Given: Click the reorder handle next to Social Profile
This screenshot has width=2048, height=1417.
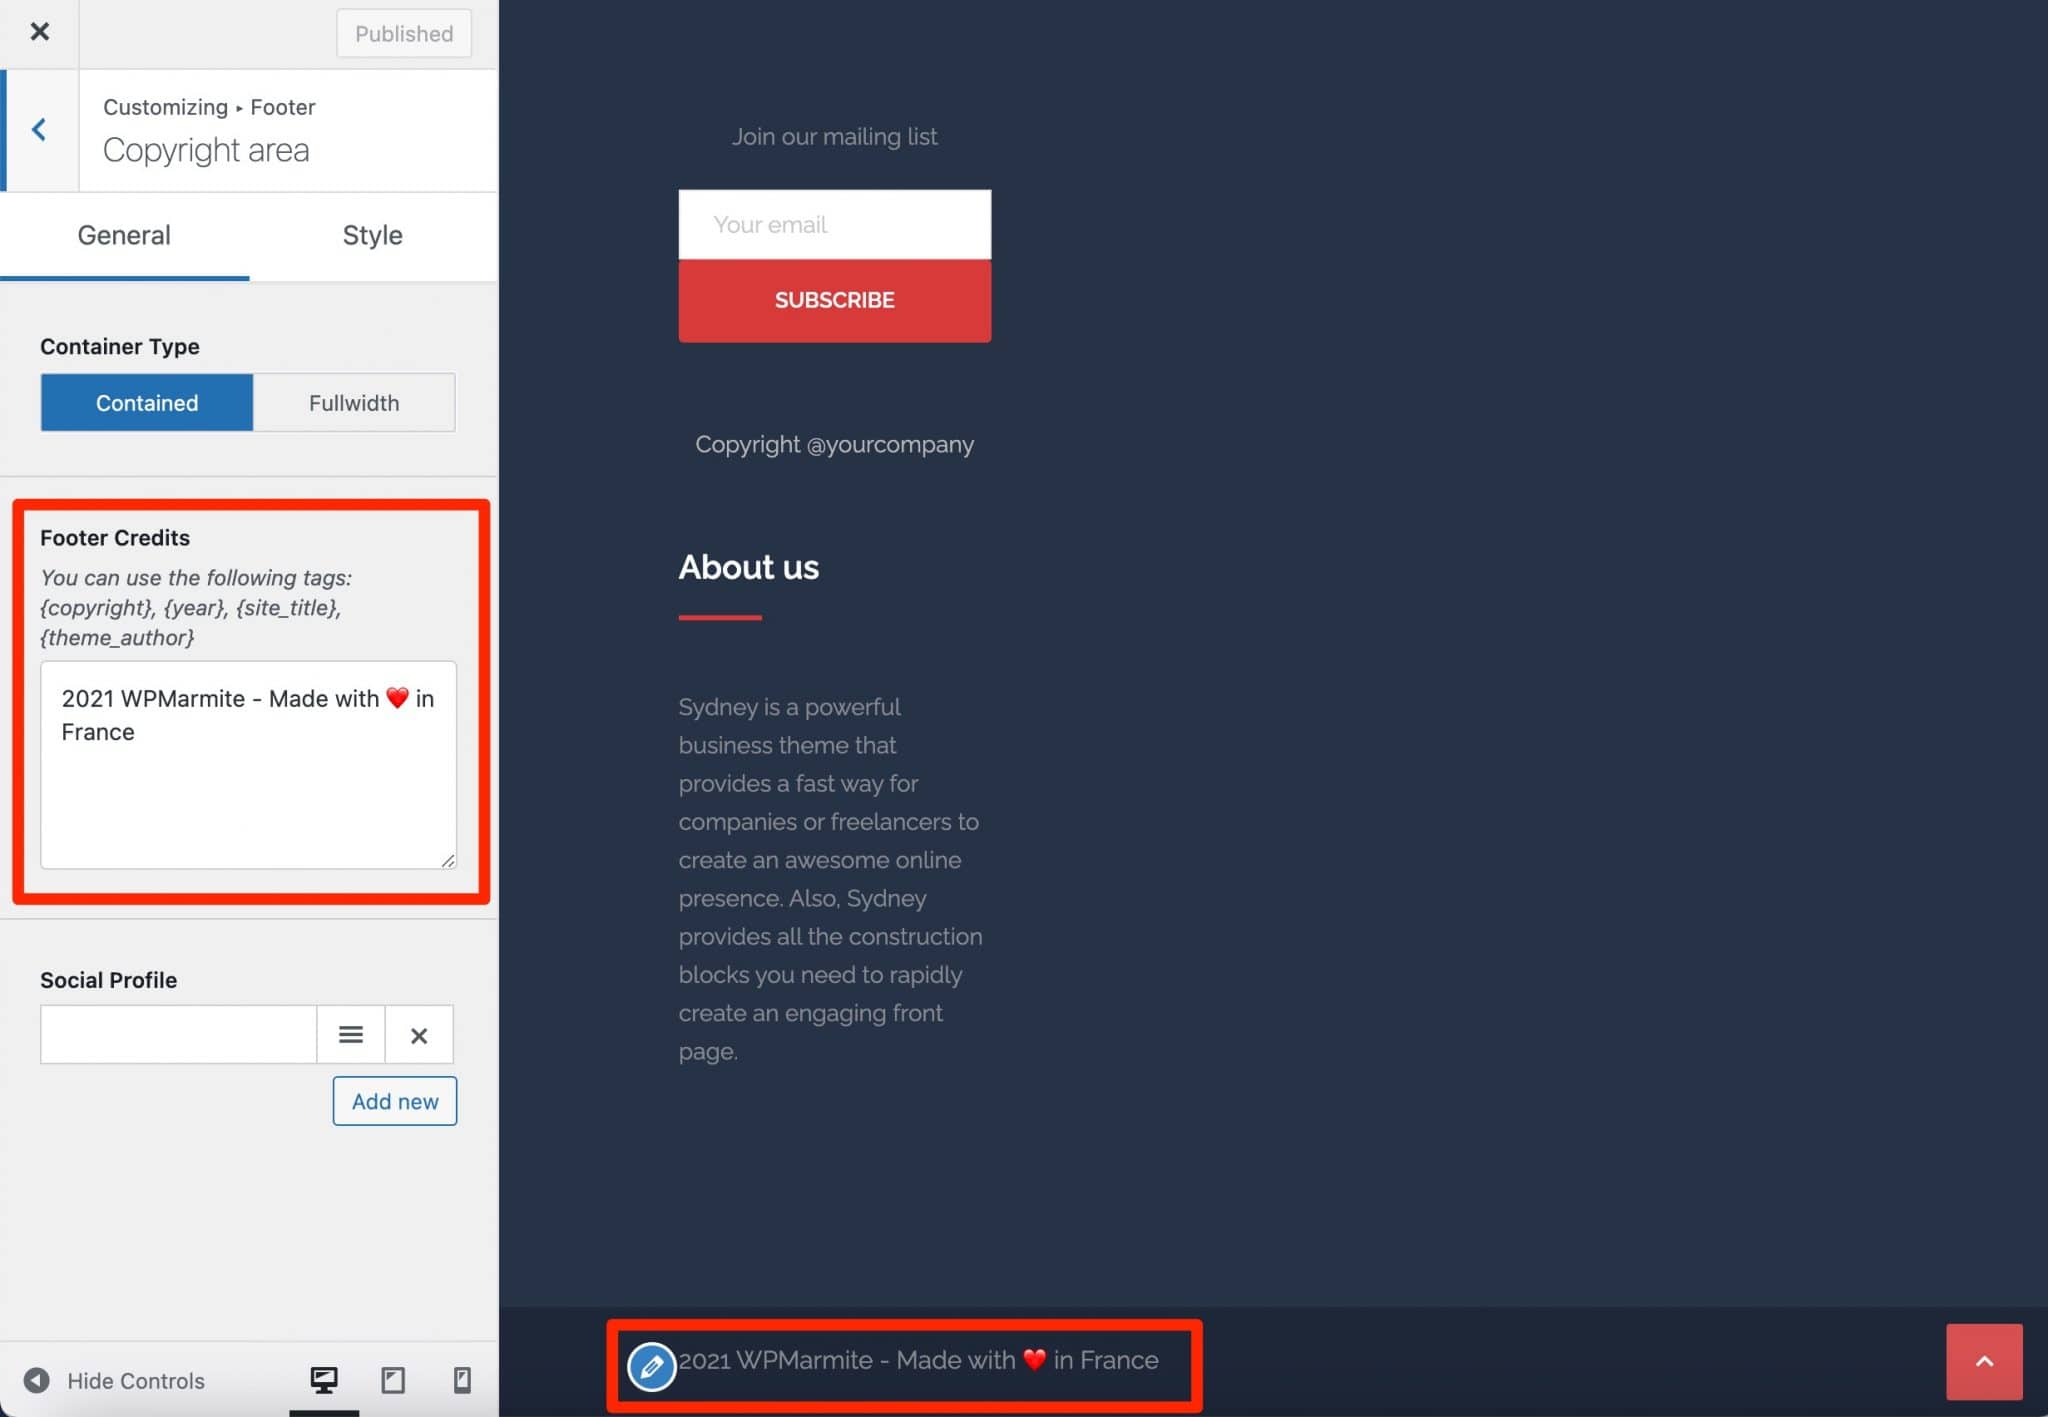Looking at the screenshot, I should 350,1034.
